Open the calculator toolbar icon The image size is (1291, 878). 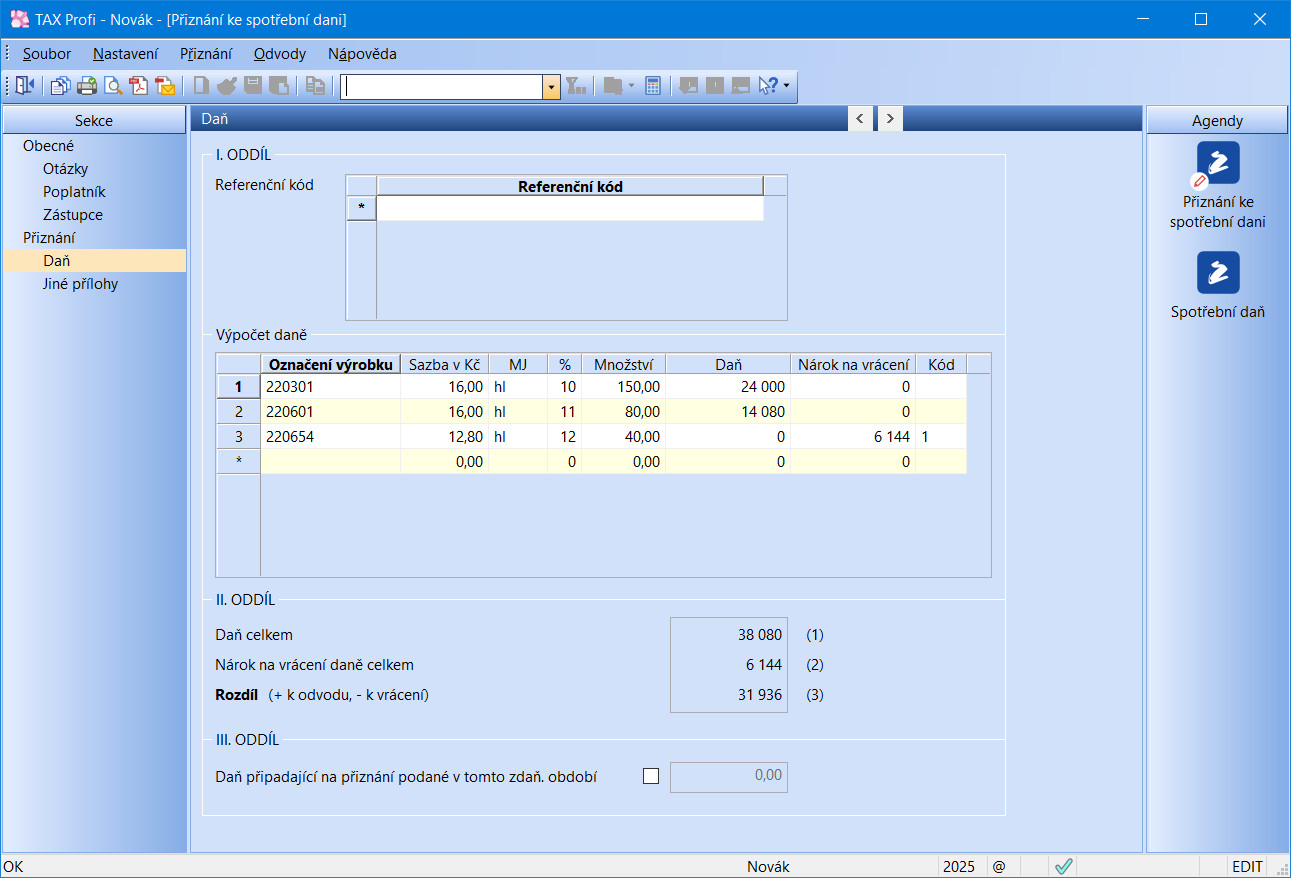point(653,86)
